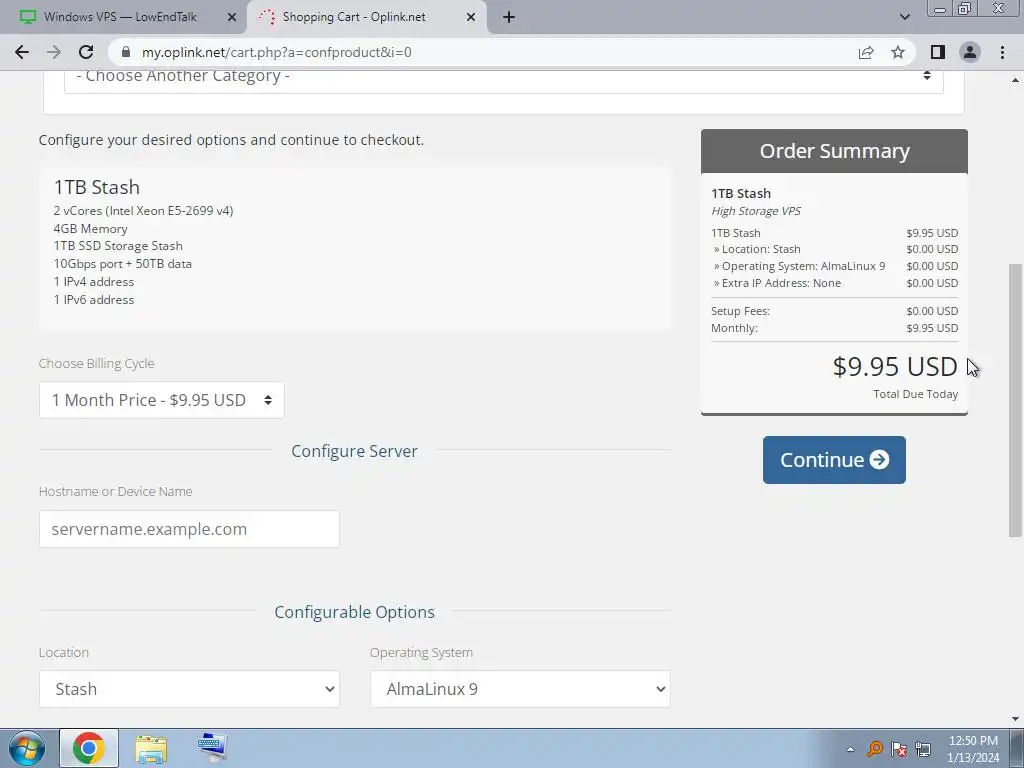Reload the current page

(x=86, y=52)
